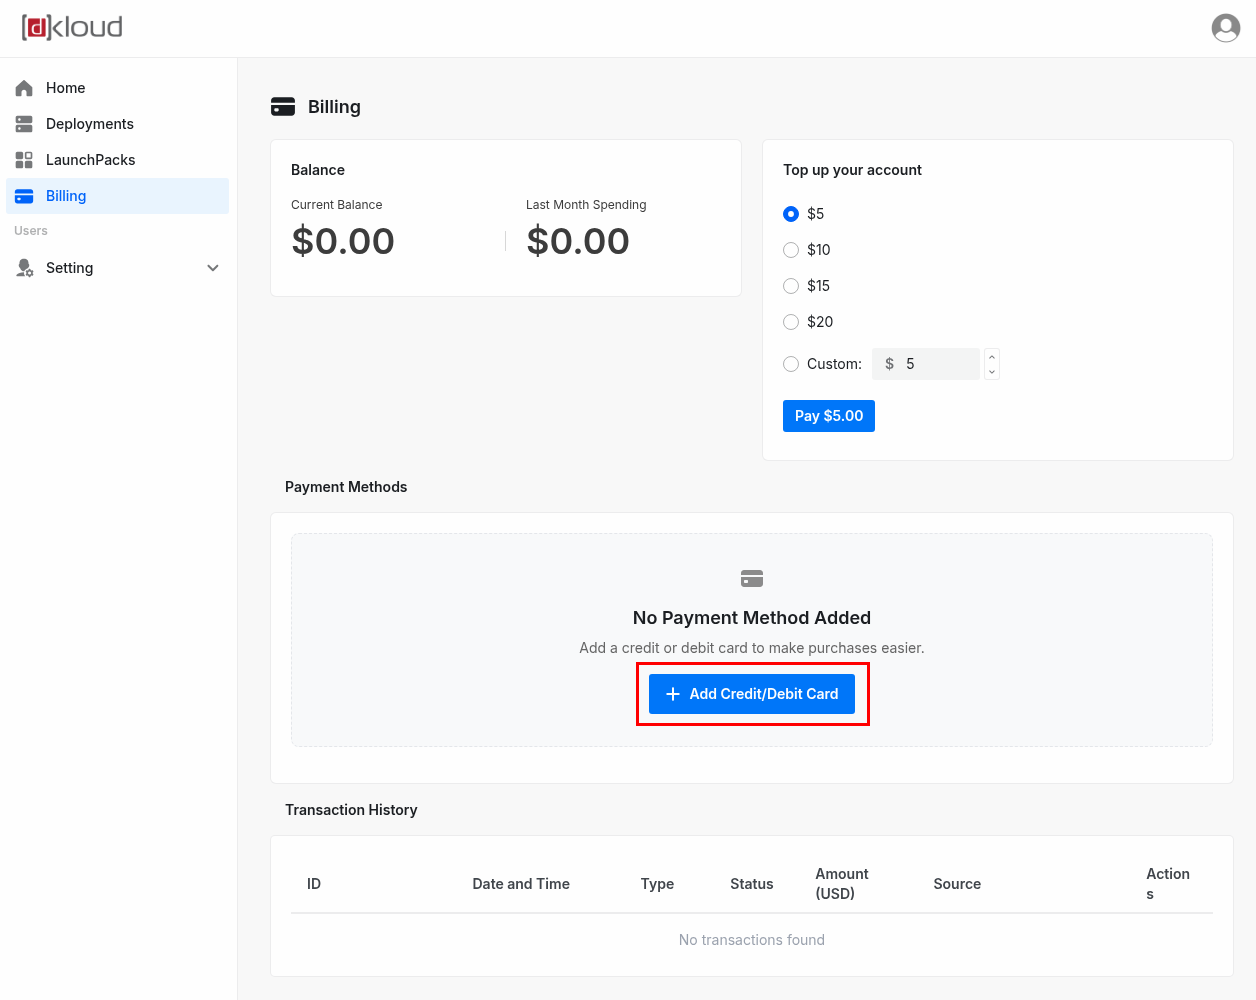
Task: Decrease custom amount with down arrow
Action: click(x=991, y=371)
